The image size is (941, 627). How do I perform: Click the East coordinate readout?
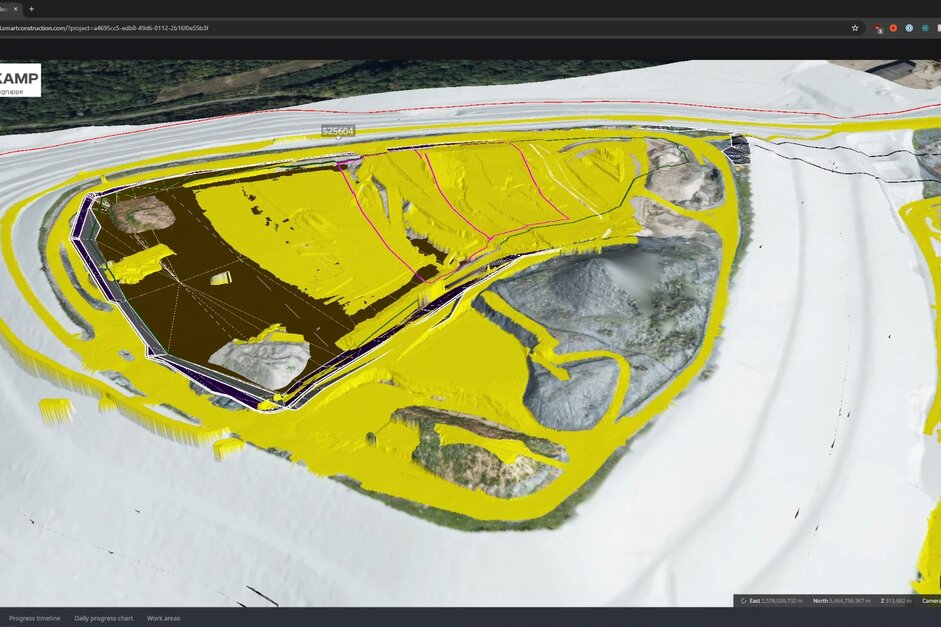point(775,601)
